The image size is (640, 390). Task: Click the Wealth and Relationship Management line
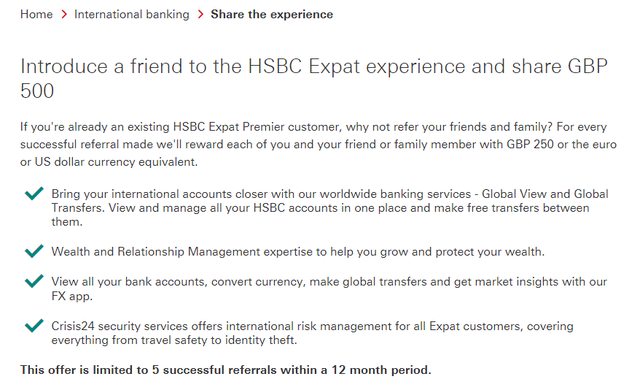(x=298, y=251)
